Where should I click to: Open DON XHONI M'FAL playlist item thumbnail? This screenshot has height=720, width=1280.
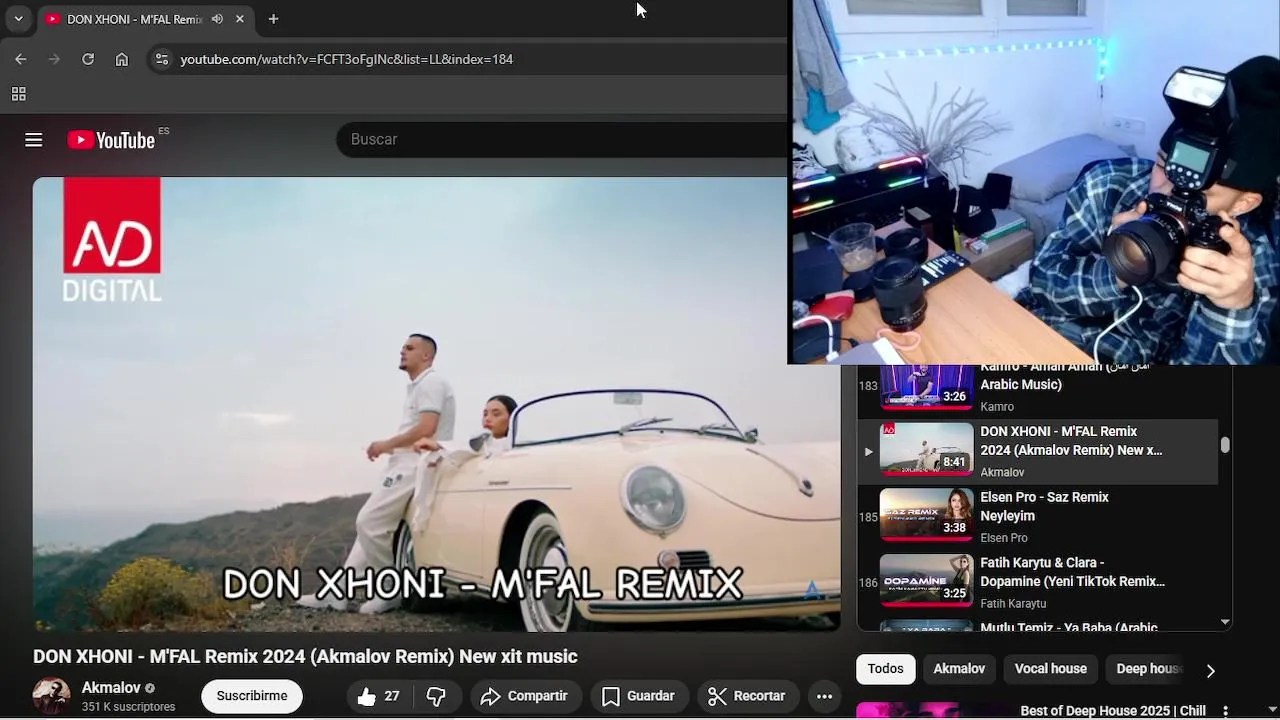click(926, 448)
